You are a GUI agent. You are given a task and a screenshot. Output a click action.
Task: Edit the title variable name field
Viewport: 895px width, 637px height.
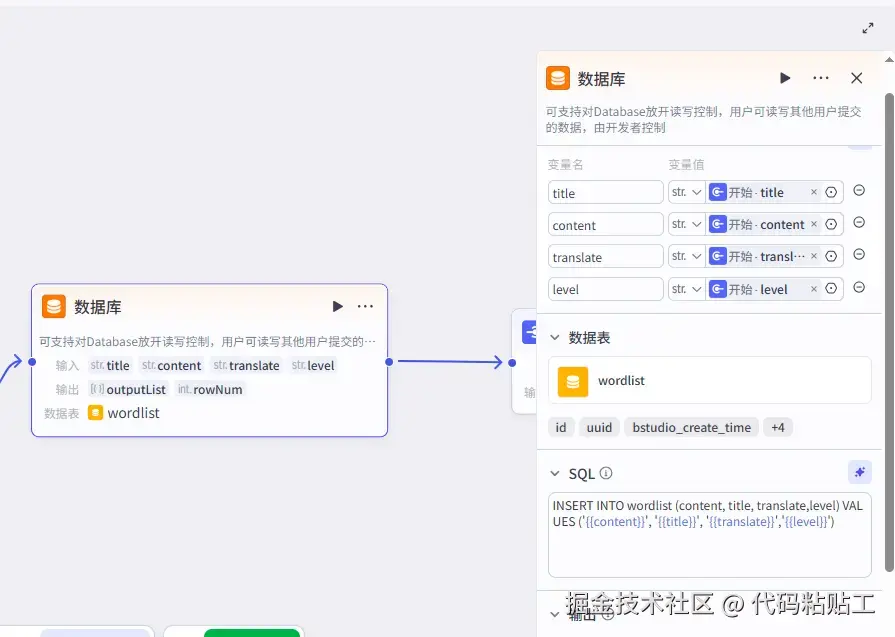pyautogui.click(x=605, y=193)
